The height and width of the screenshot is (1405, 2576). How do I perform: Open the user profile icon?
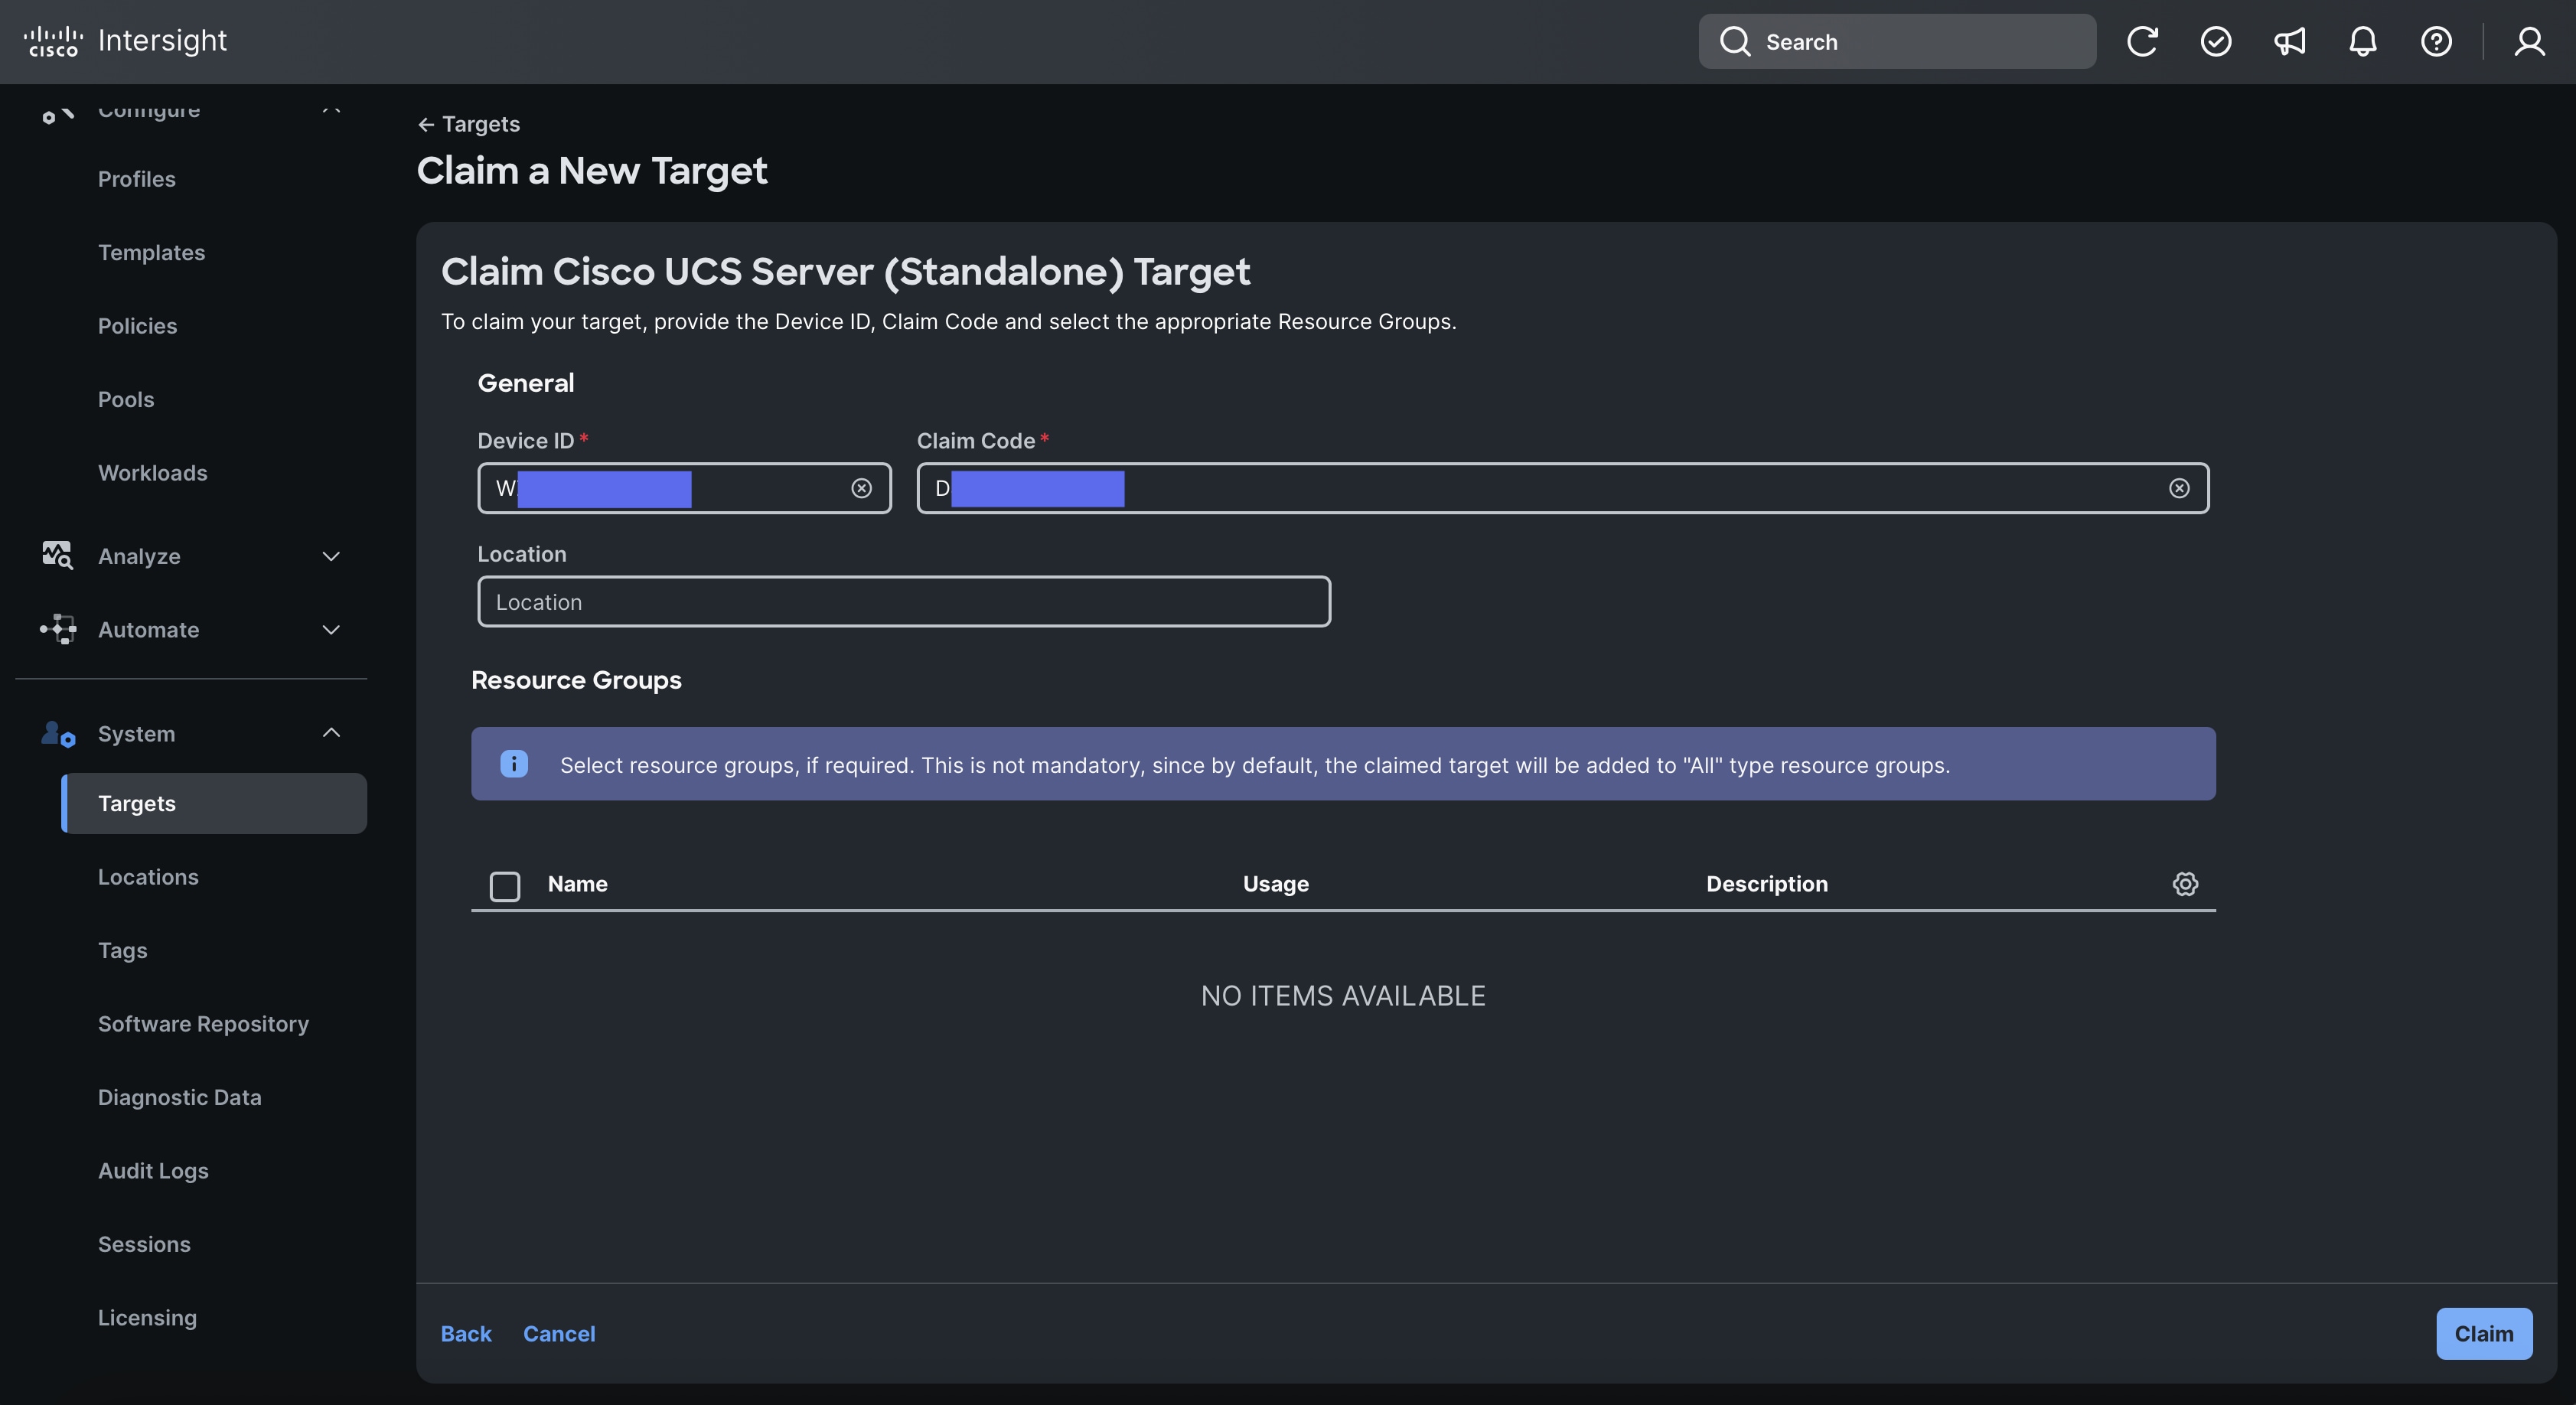tap(2529, 42)
